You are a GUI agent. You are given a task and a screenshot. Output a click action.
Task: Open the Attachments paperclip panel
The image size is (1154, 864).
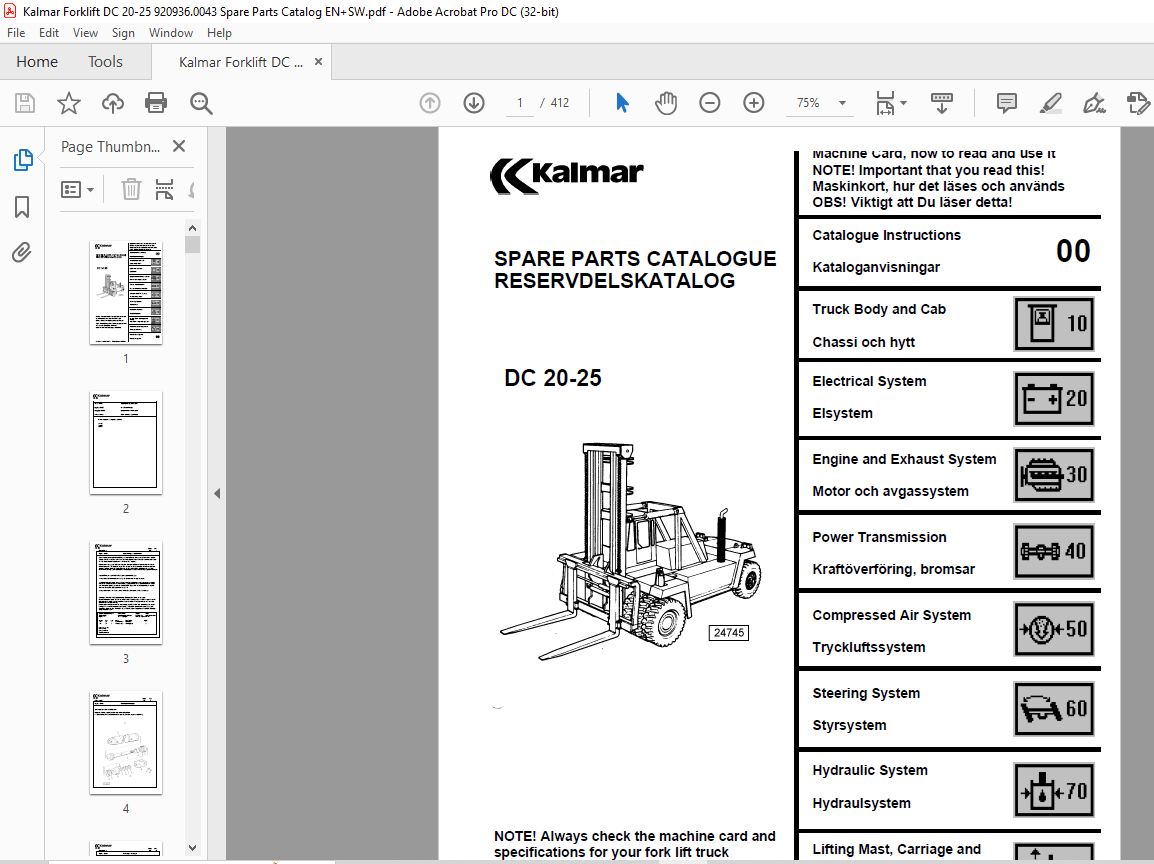(x=22, y=252)
